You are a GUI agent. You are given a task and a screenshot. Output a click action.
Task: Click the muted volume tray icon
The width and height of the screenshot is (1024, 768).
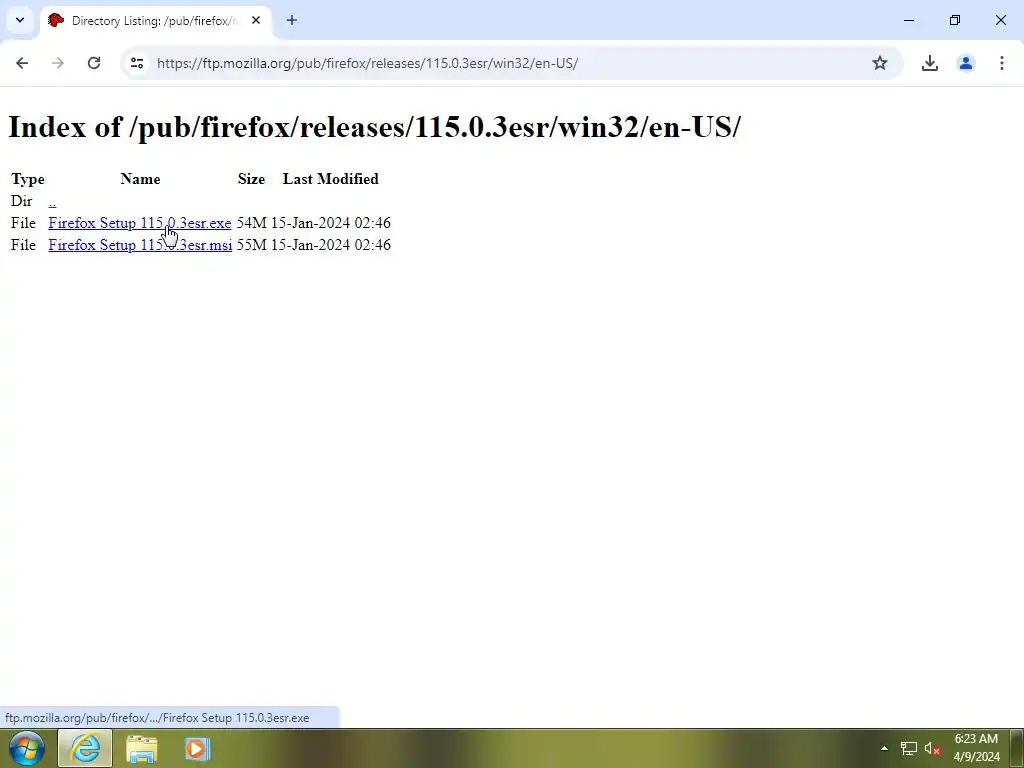(x=933, y=748)
